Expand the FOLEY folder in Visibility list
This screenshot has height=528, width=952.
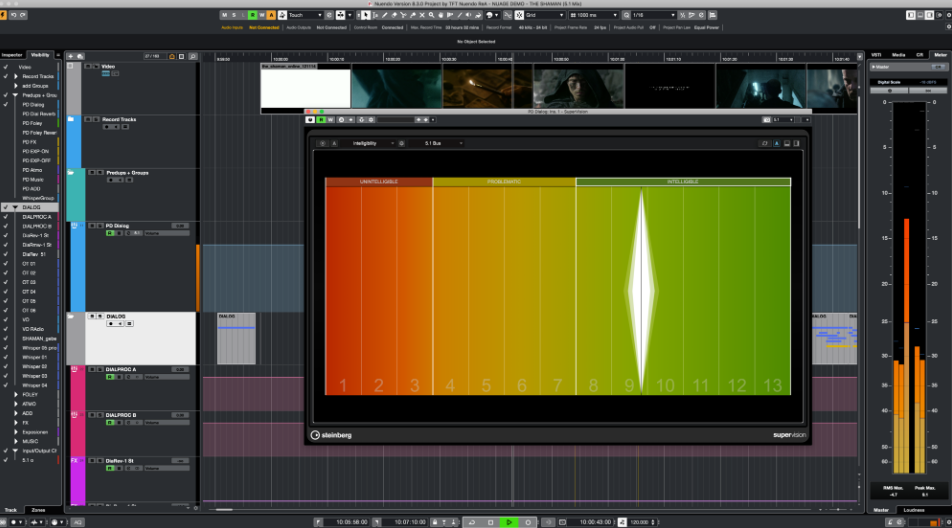16,394
